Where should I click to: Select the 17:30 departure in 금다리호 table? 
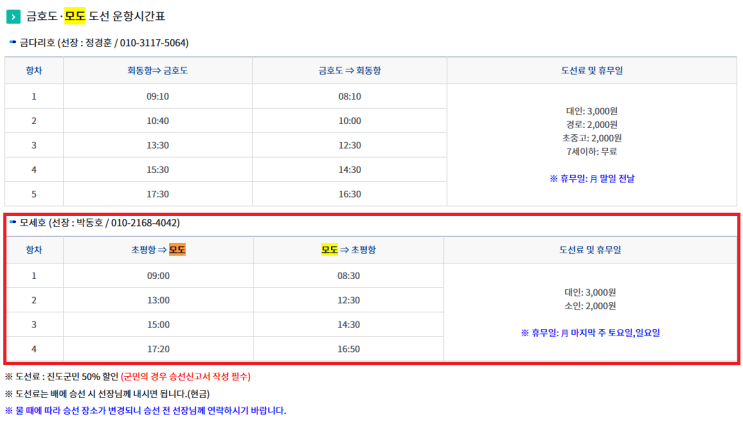click(x=157, y=194)
